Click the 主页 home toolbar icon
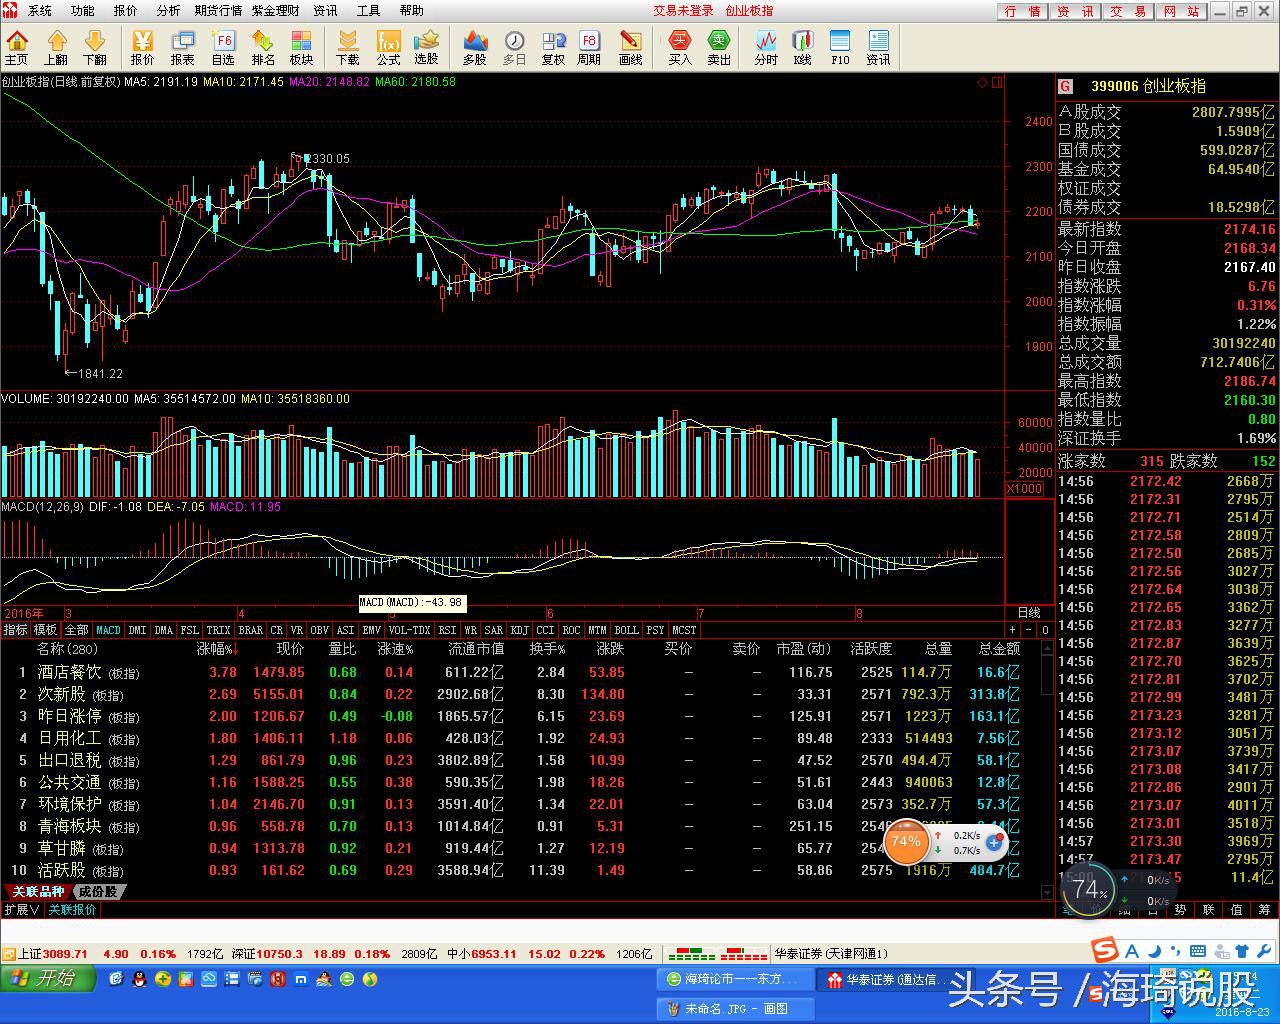 (17, 47)
